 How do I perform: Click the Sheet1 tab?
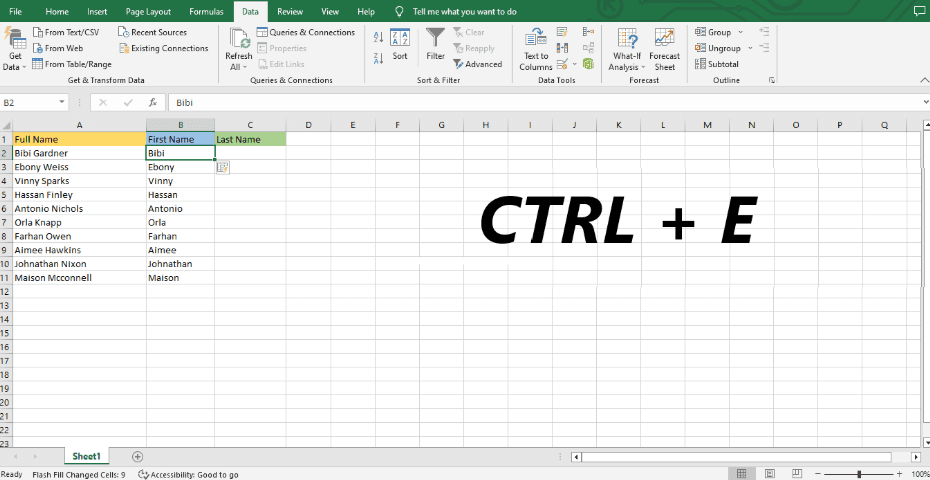pyautogui.click(x=87, y=456)
